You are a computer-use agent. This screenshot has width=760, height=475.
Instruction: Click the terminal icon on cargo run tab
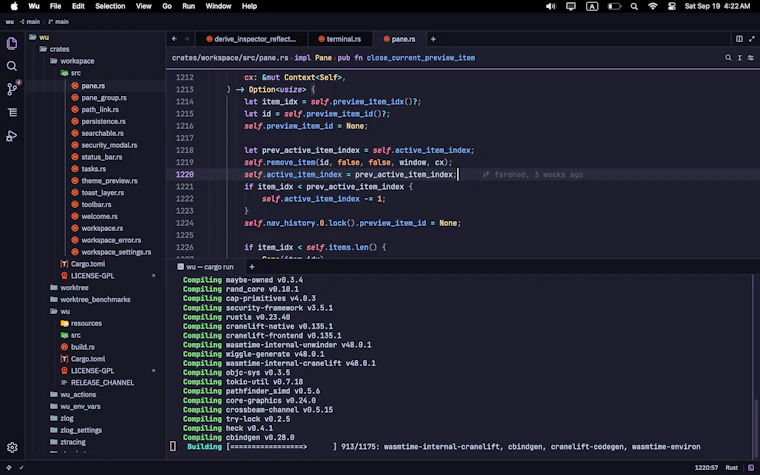pyautogui.click(x=181, y=267)
